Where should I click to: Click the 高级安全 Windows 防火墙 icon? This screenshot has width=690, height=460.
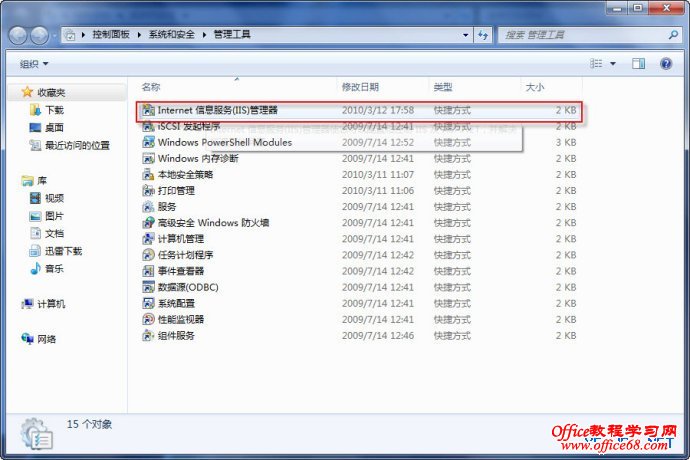coord(149,223)
